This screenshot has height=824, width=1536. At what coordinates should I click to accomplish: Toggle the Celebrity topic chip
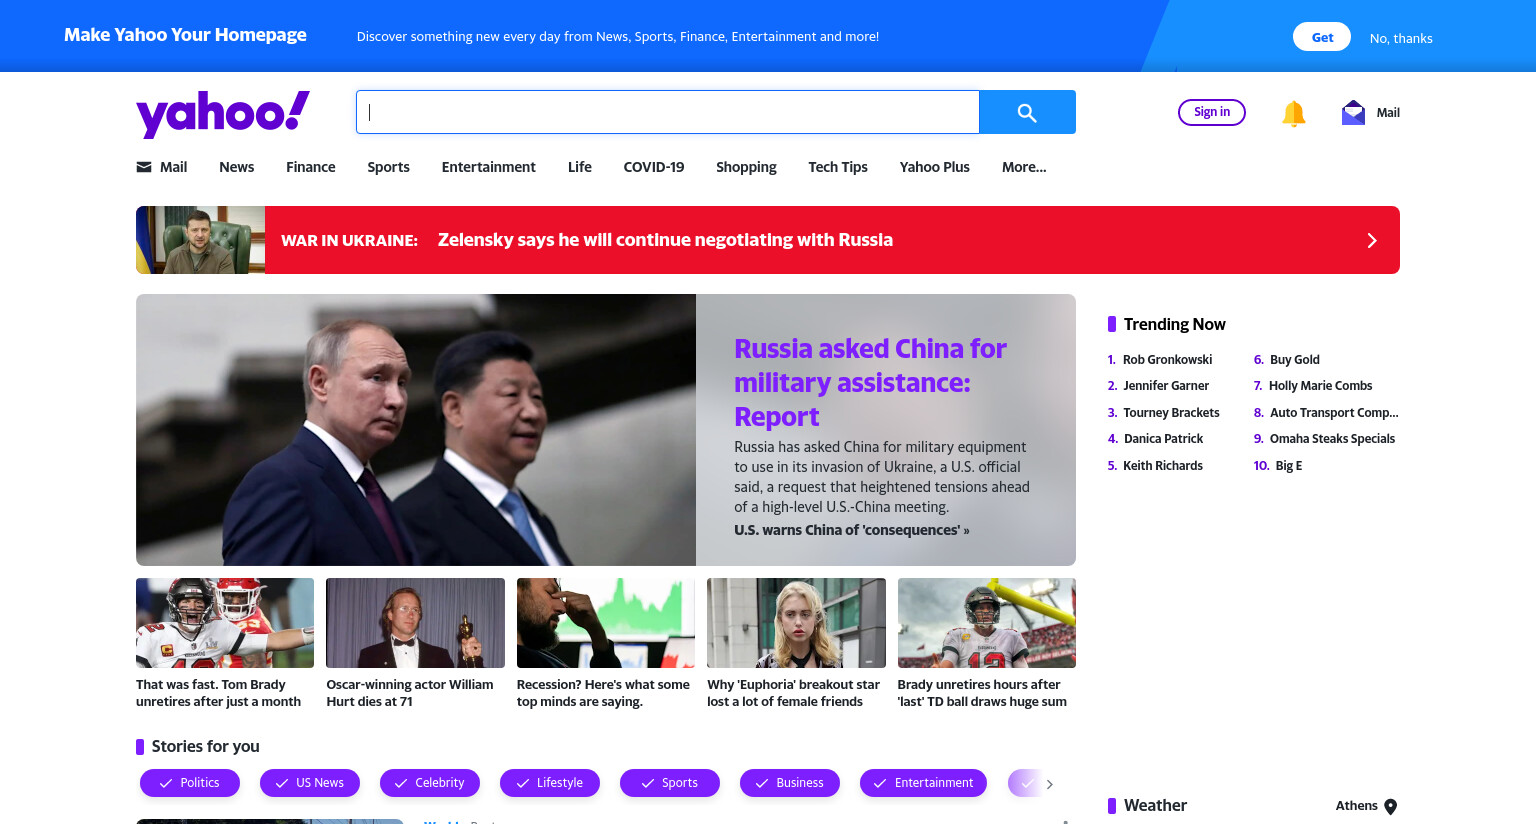pyautogui.click(x=430, y=783)
